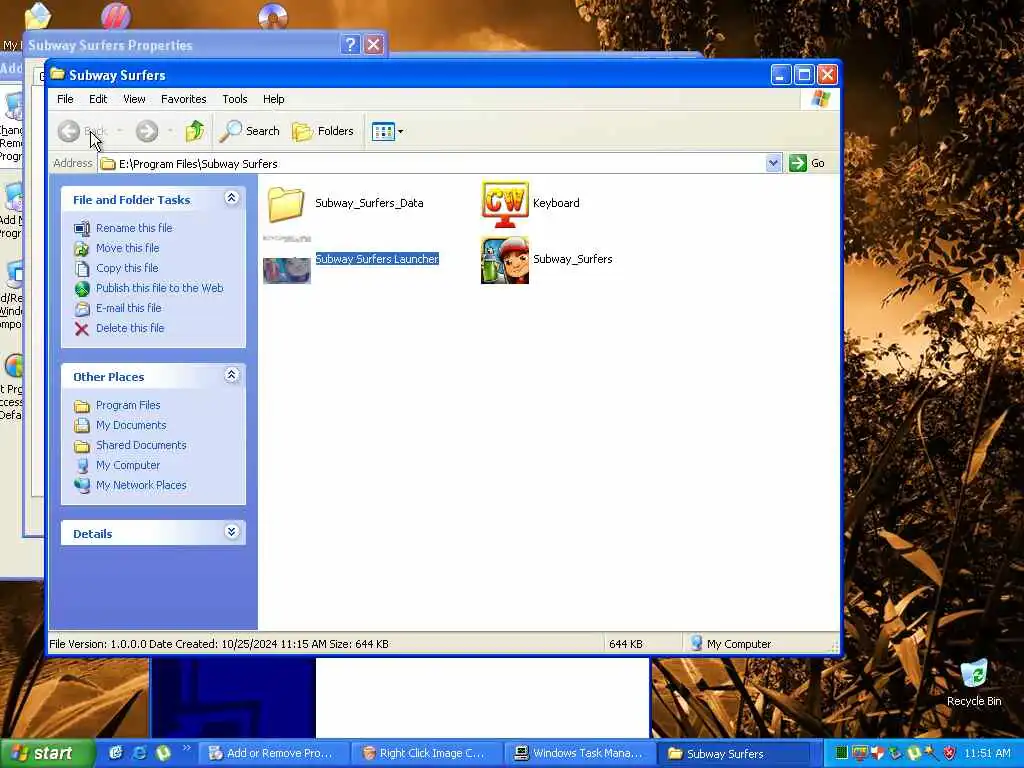Click the 644 KB status bar entry
The width and height of the screenshot is (1024, 768).
click(626, 644)
